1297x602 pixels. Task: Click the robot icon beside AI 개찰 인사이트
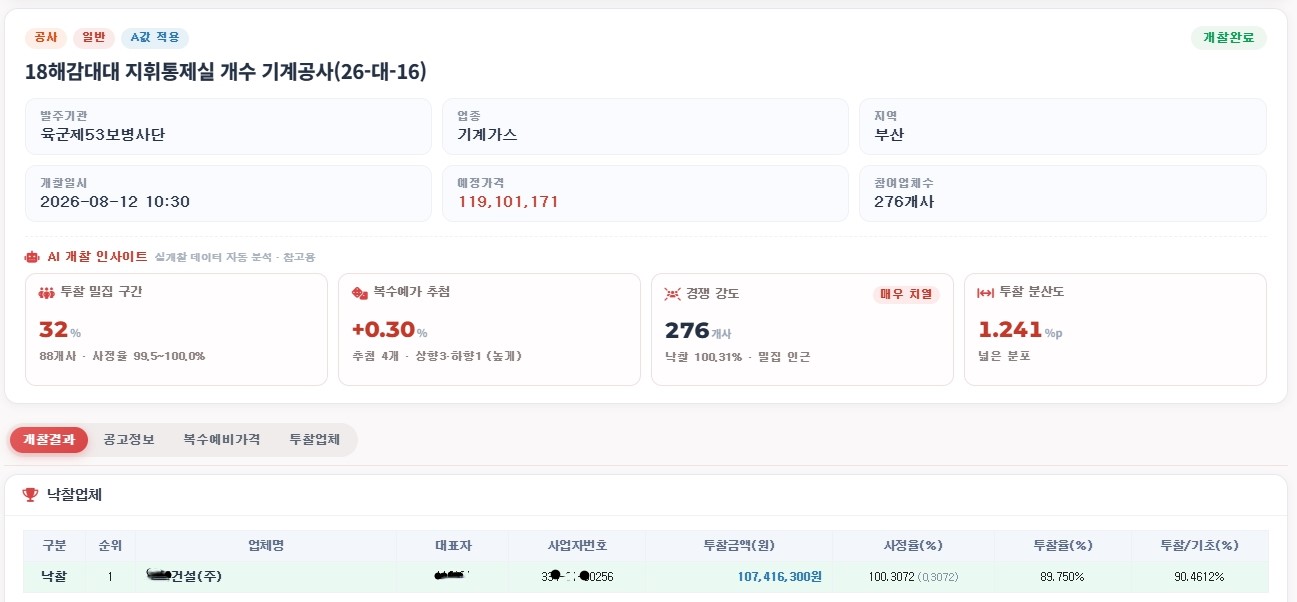pos(32,257)
